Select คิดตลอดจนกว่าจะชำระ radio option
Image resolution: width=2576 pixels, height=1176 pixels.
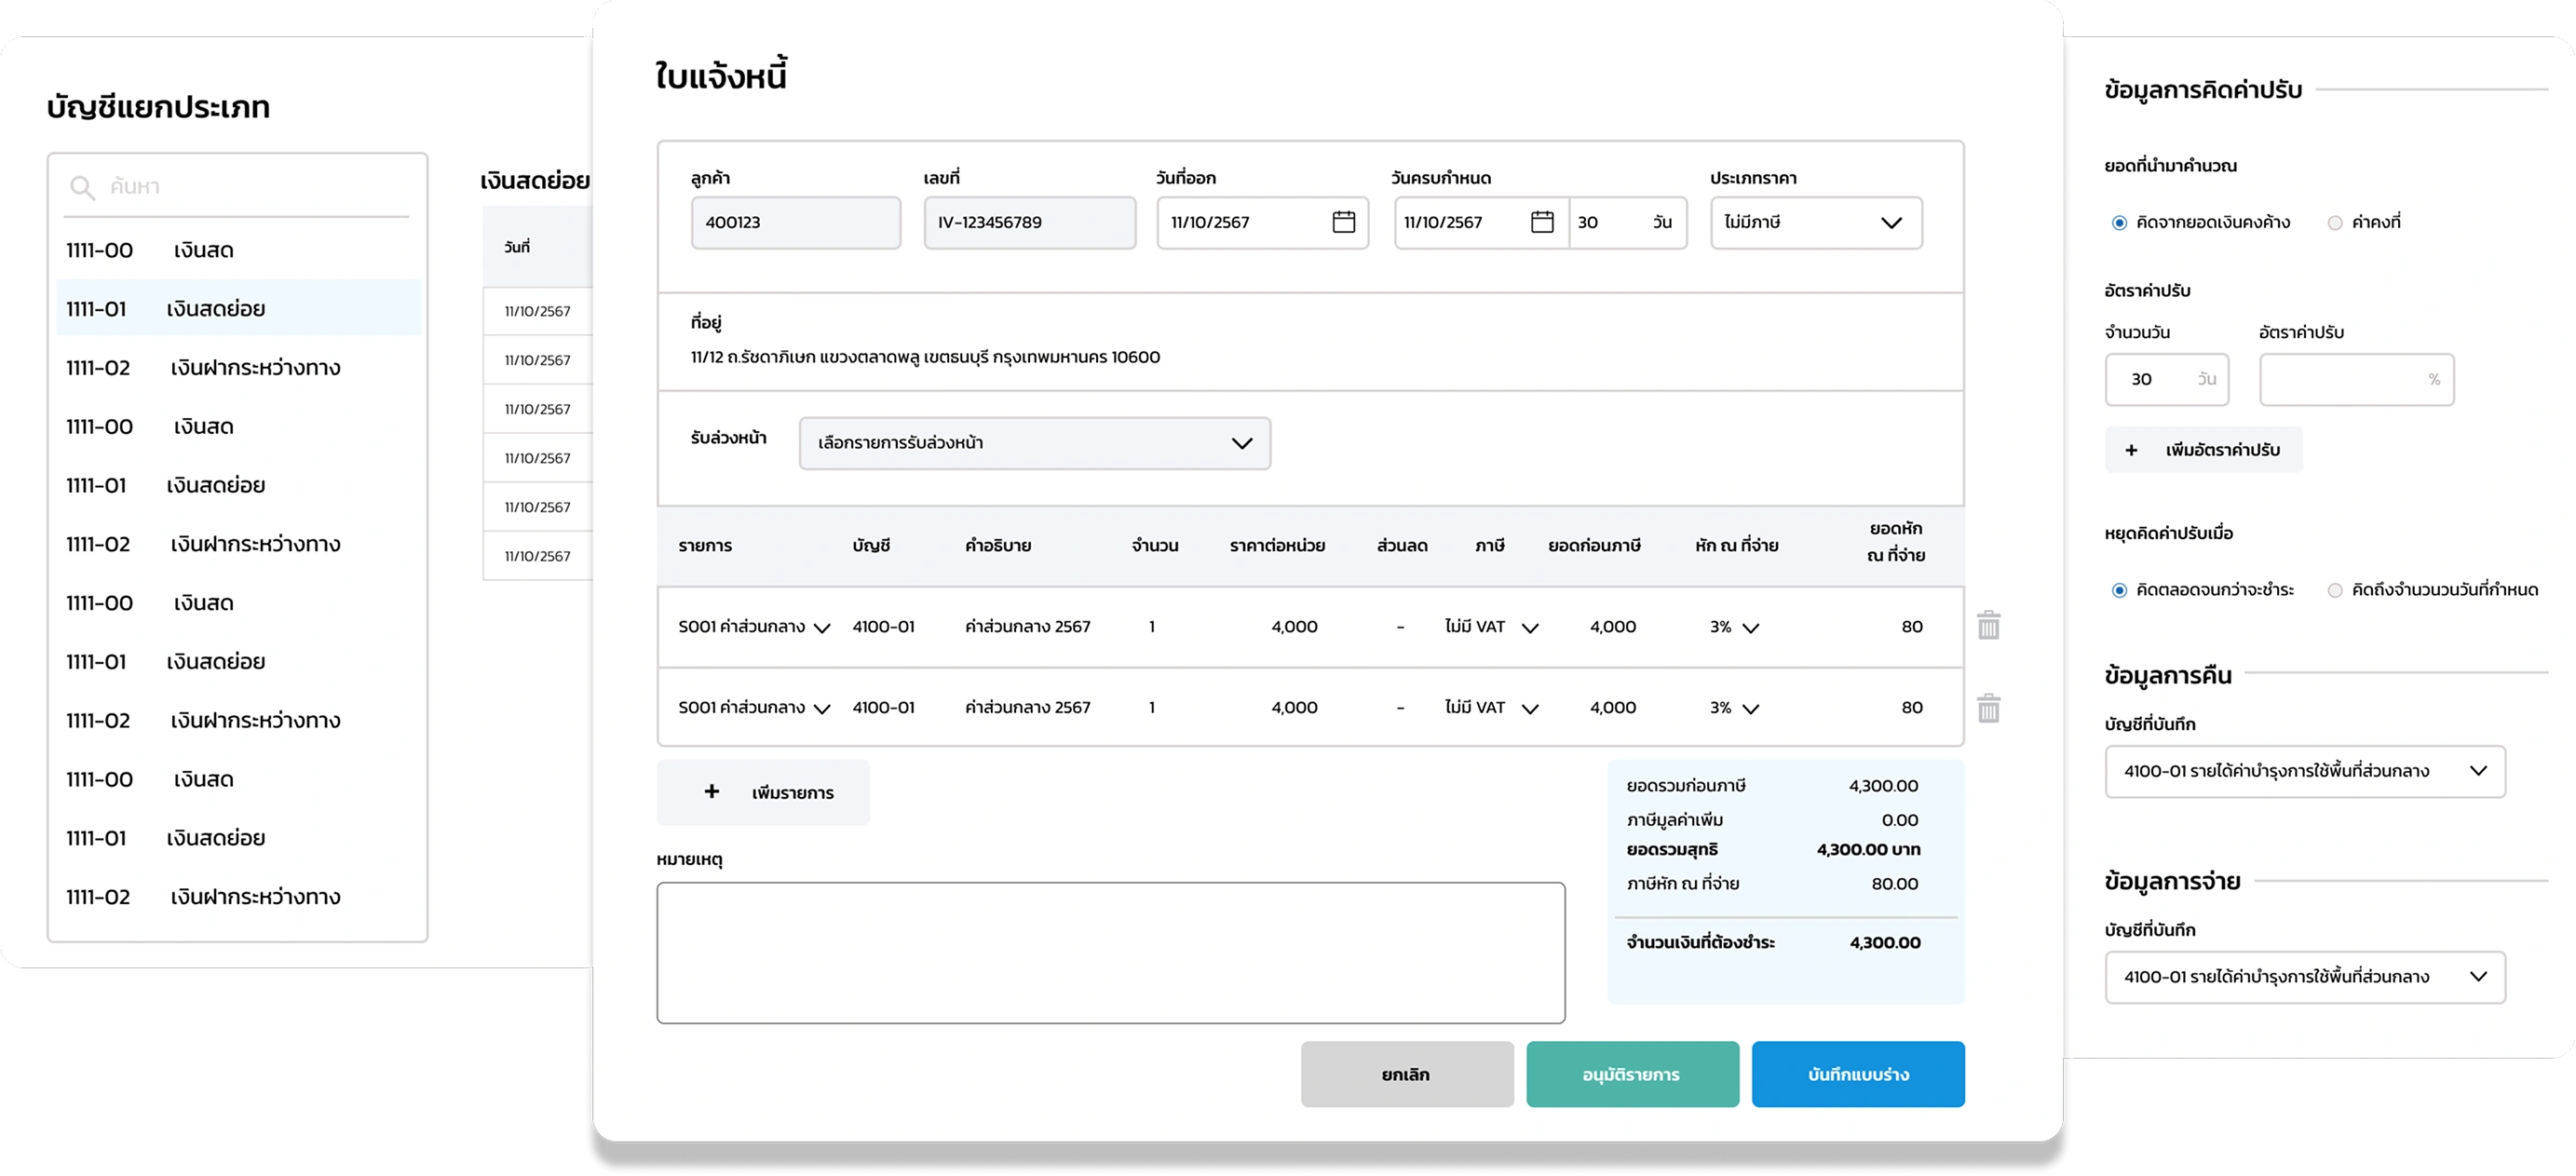pos(2119,590)
